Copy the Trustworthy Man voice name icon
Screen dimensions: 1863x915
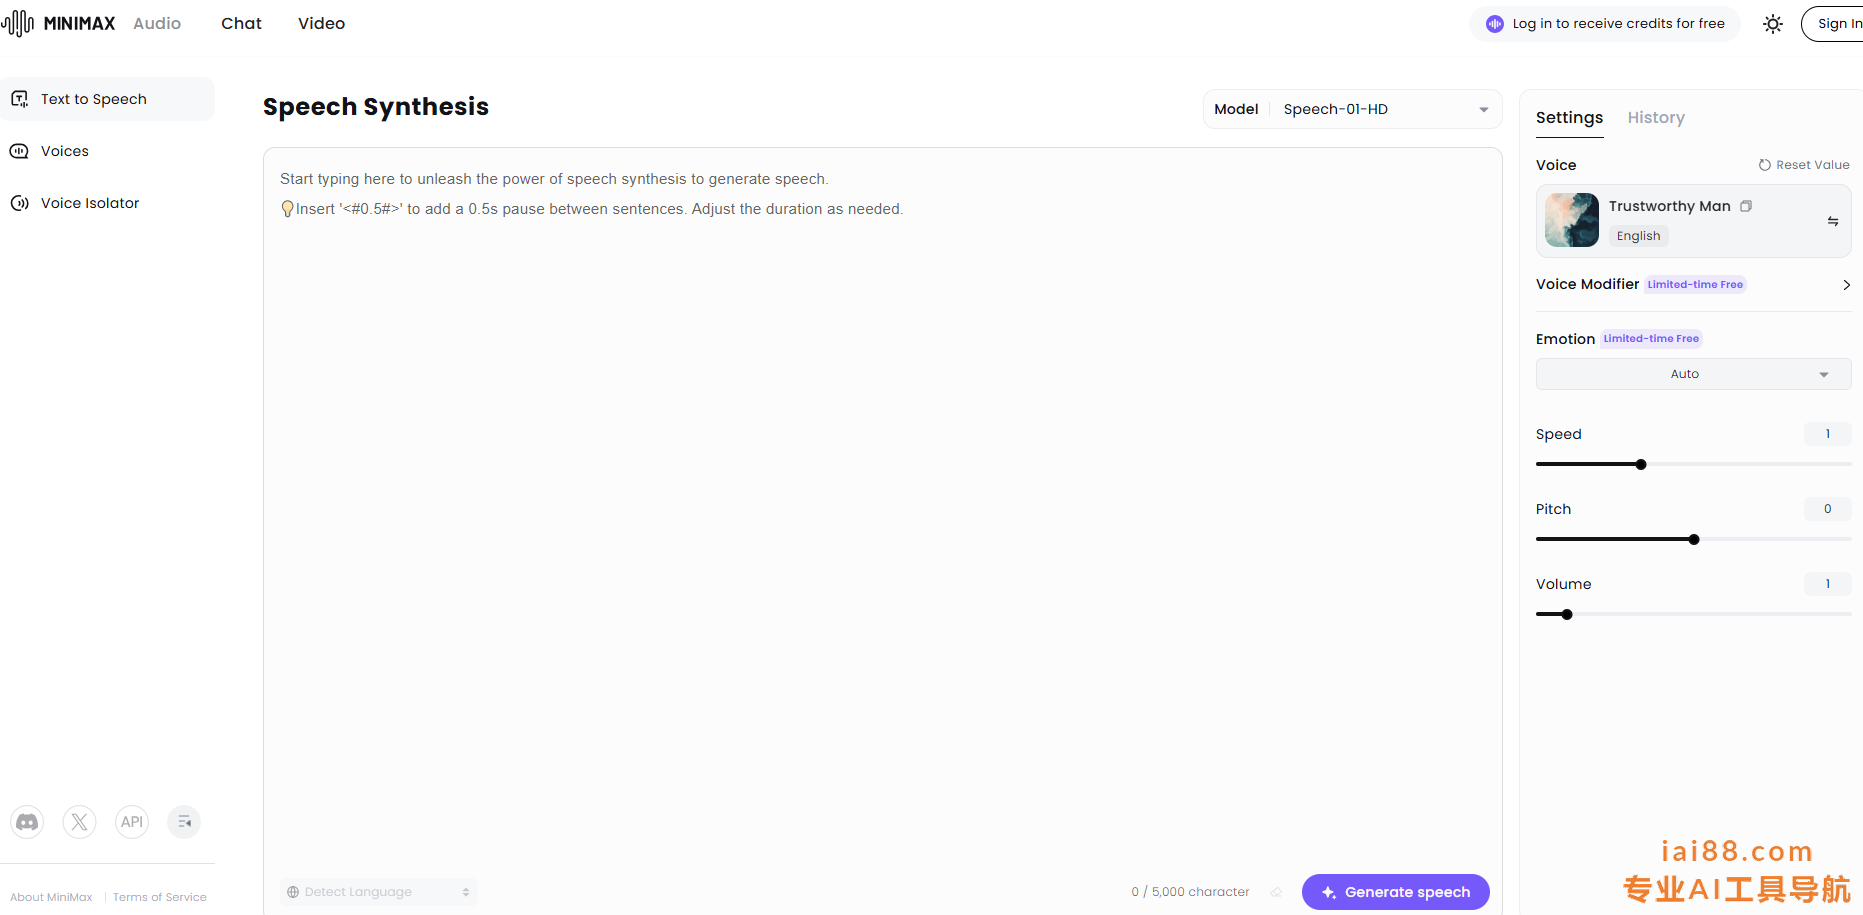(x=1746, y=206)
